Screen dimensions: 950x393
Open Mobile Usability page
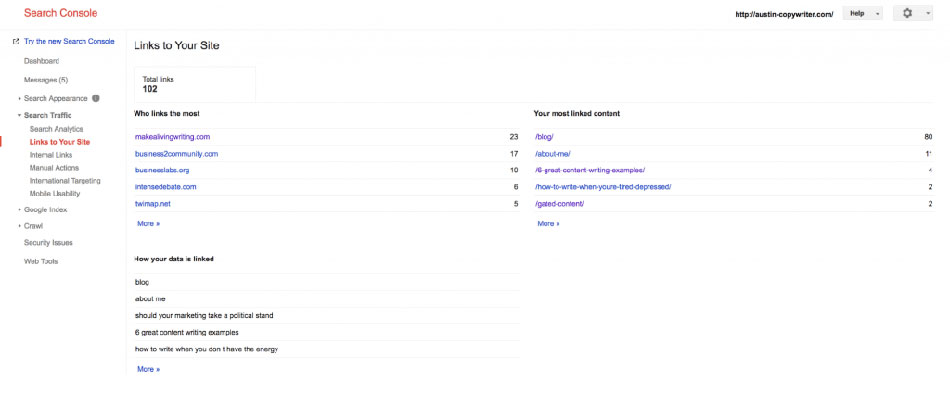click(x=55, y=194)
